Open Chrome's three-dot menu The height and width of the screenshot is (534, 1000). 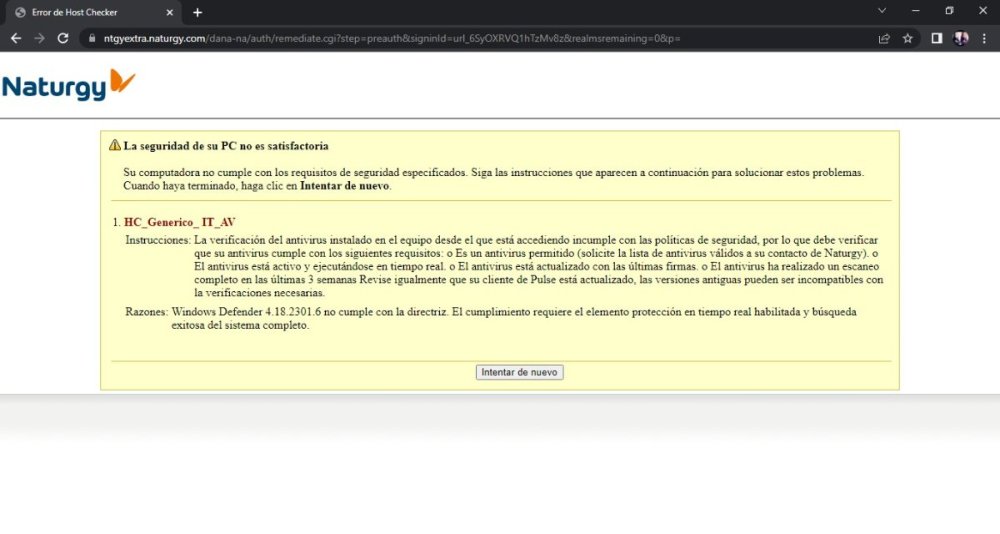(x=984, y=38)
